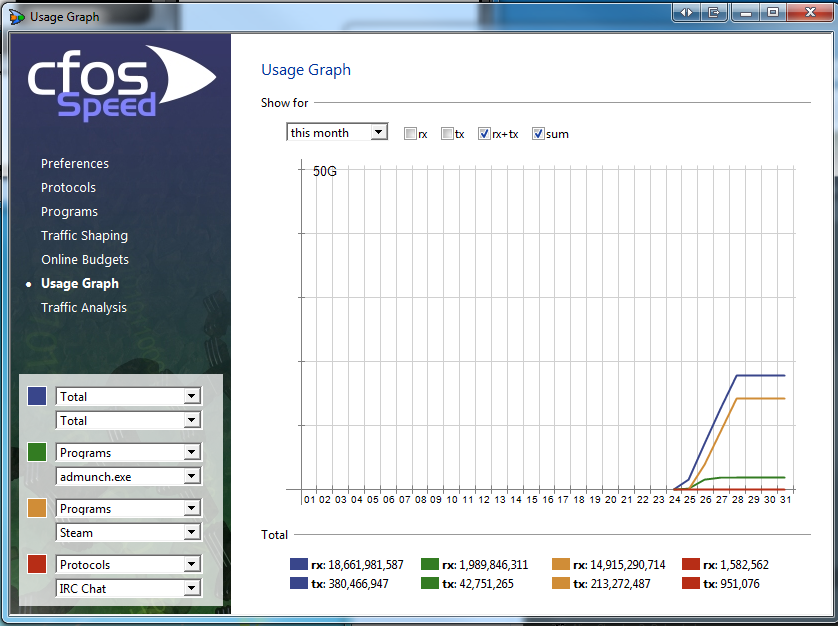
Task: Uncheck the rx+tx checkbox
Action: pos(485,134)
